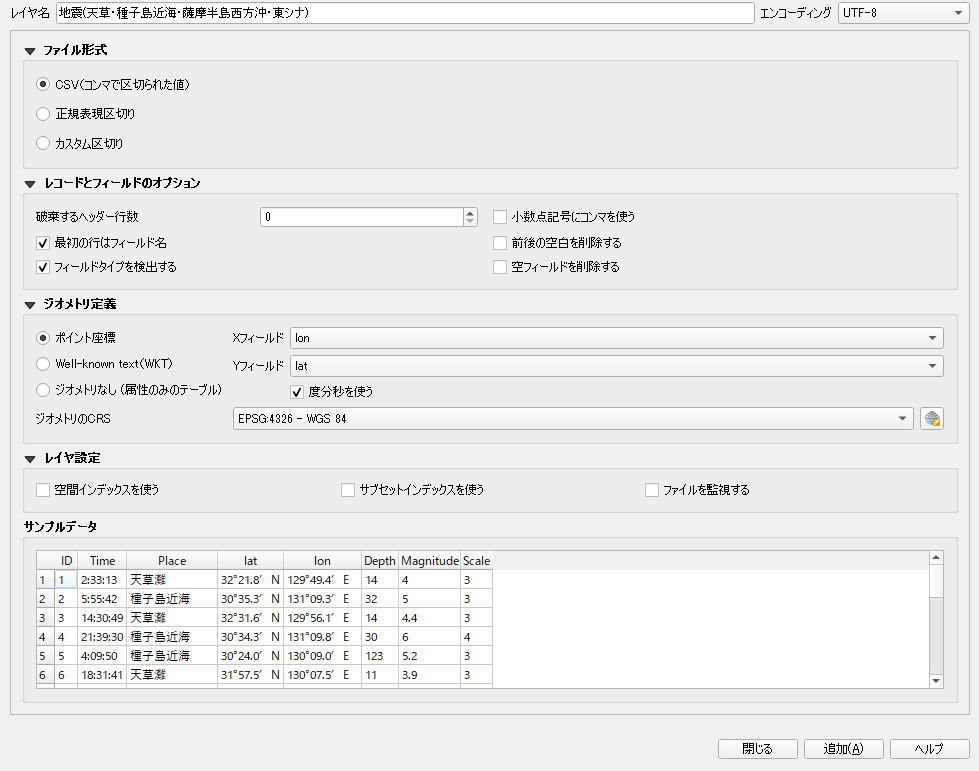Open help with the ヘルプ button

click(x=929, y=748)
